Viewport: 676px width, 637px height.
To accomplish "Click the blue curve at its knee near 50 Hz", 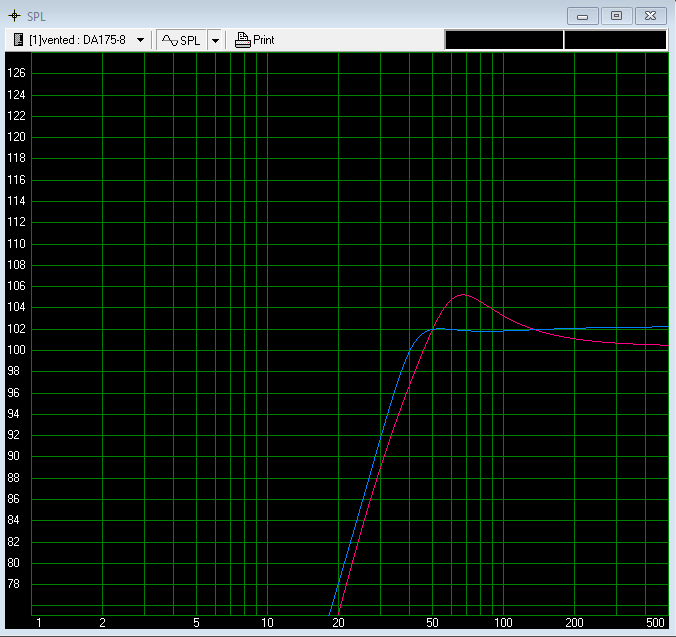I will (x=433, y=329).
